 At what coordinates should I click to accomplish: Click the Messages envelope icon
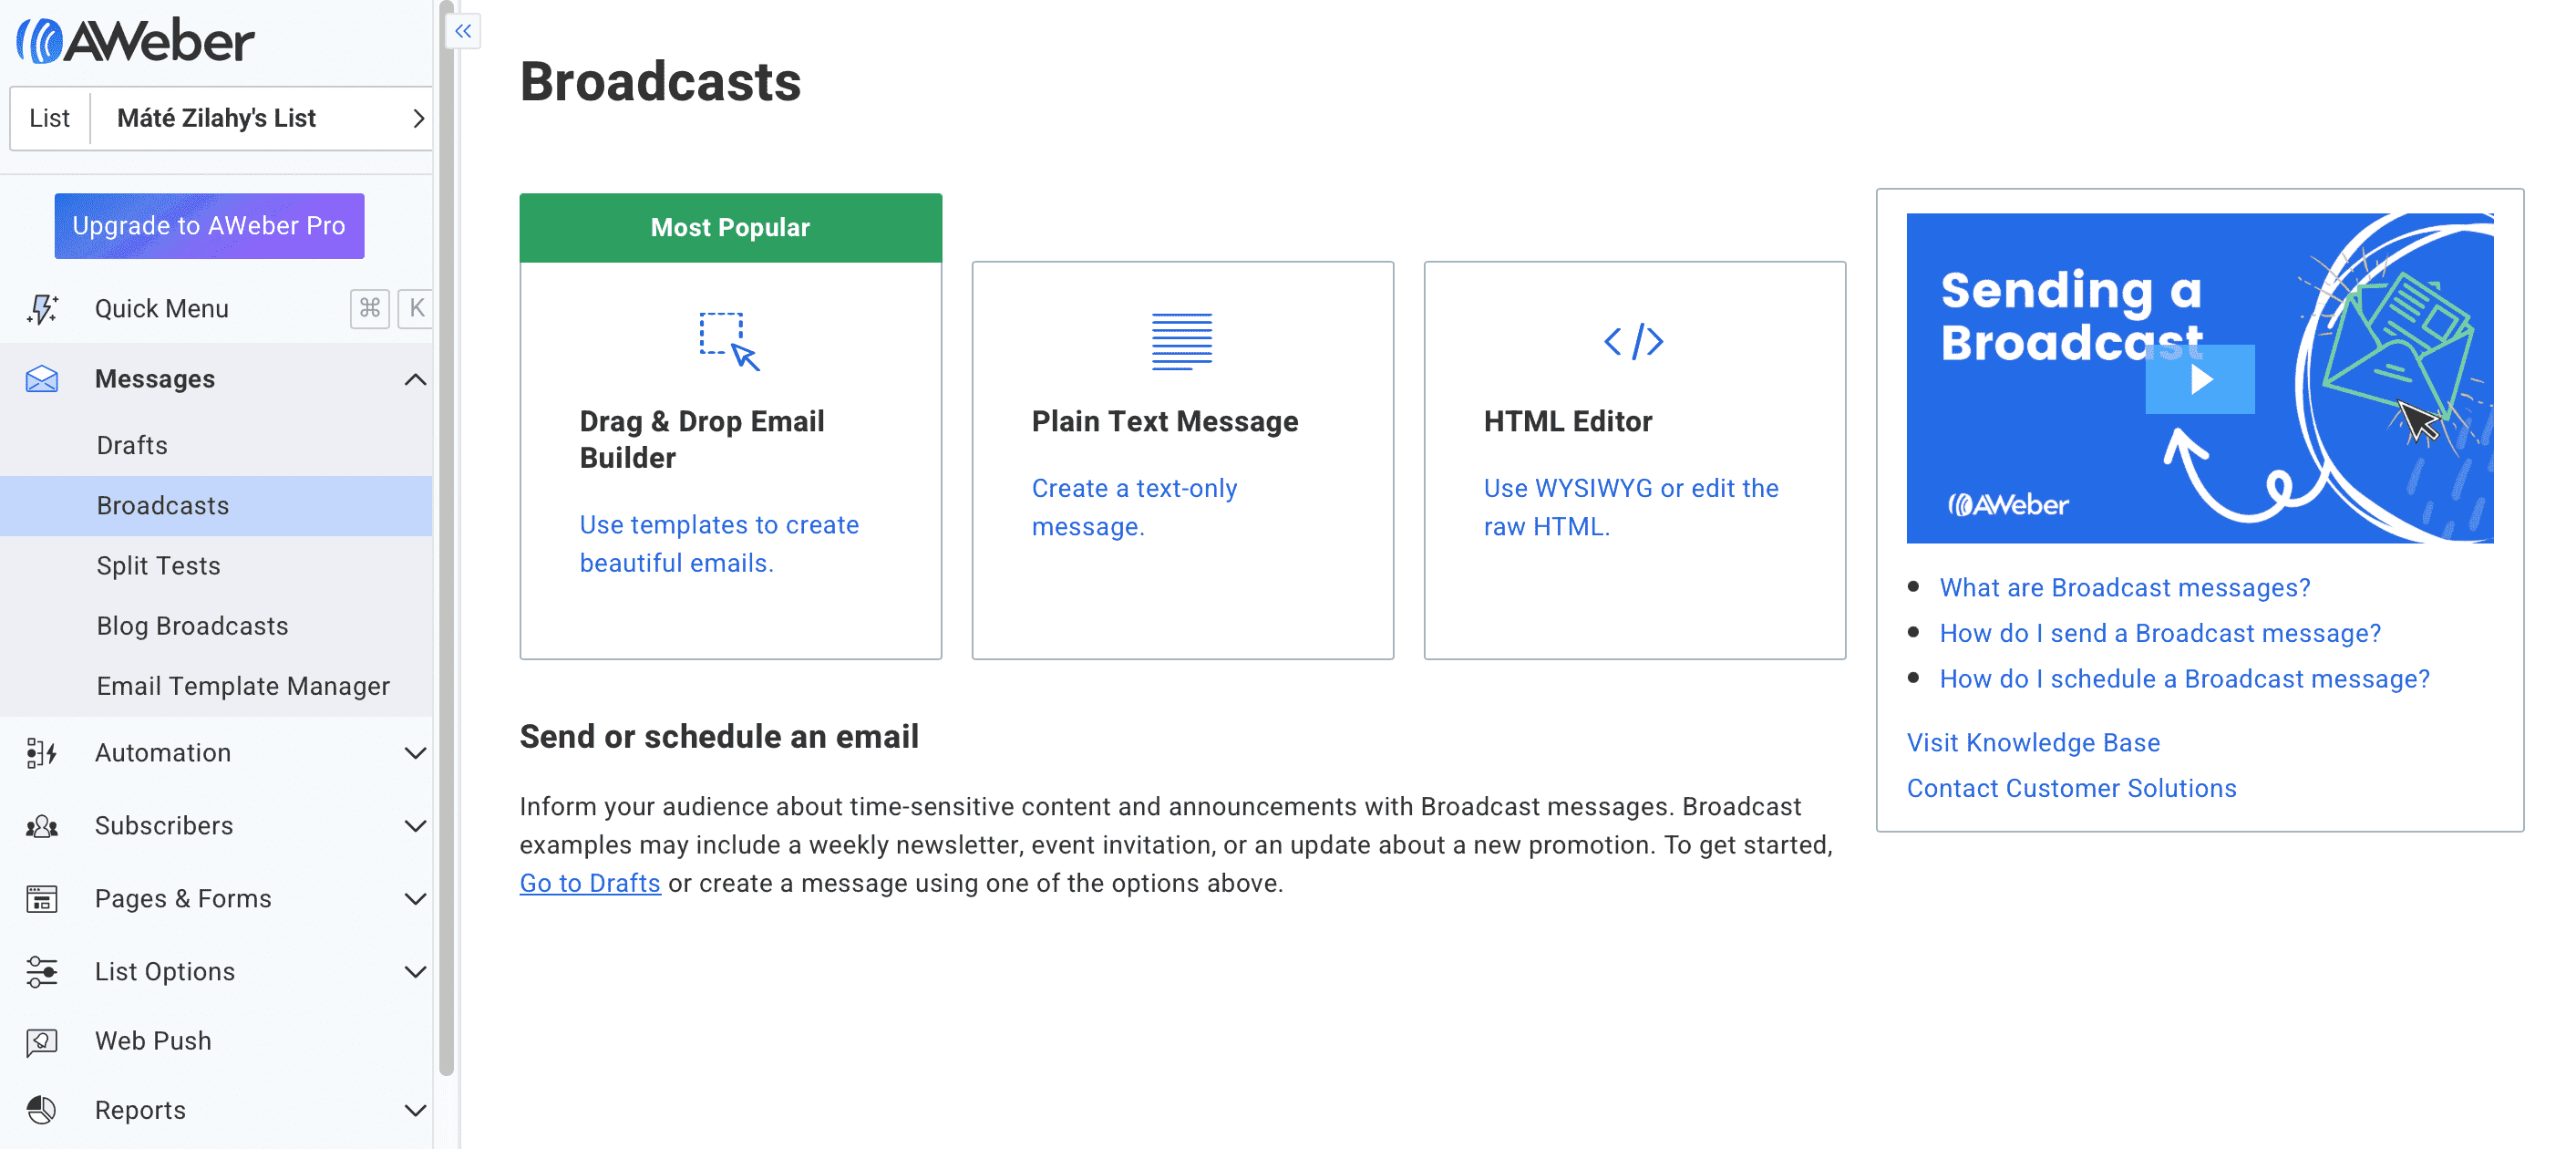(42, 380)
